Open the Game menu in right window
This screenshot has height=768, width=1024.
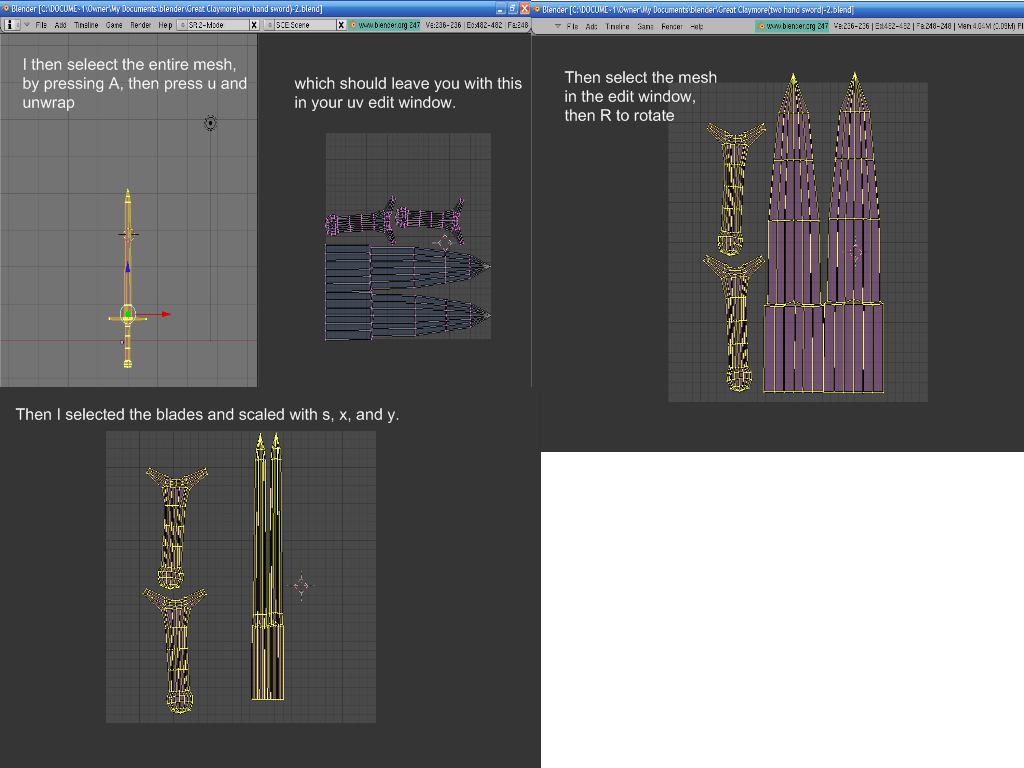[x=645, y=26]
